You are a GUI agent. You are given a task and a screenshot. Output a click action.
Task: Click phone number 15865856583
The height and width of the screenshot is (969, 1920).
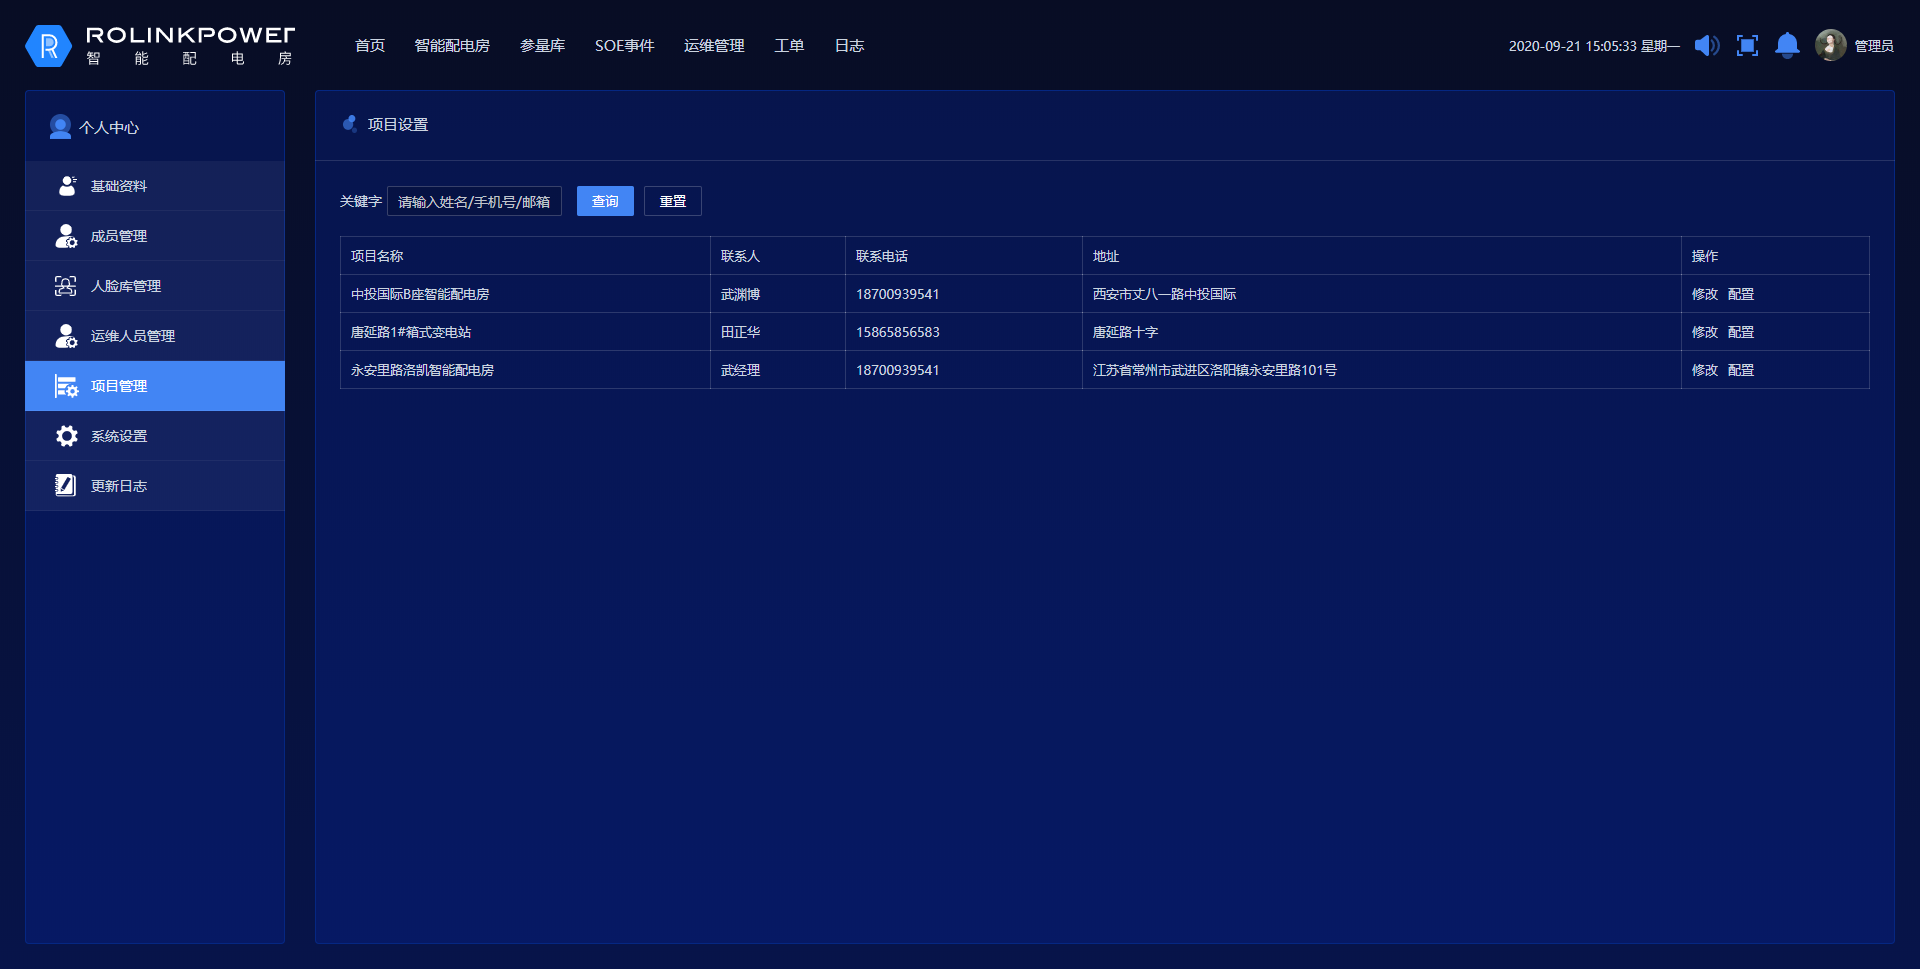tap(898, 332)
